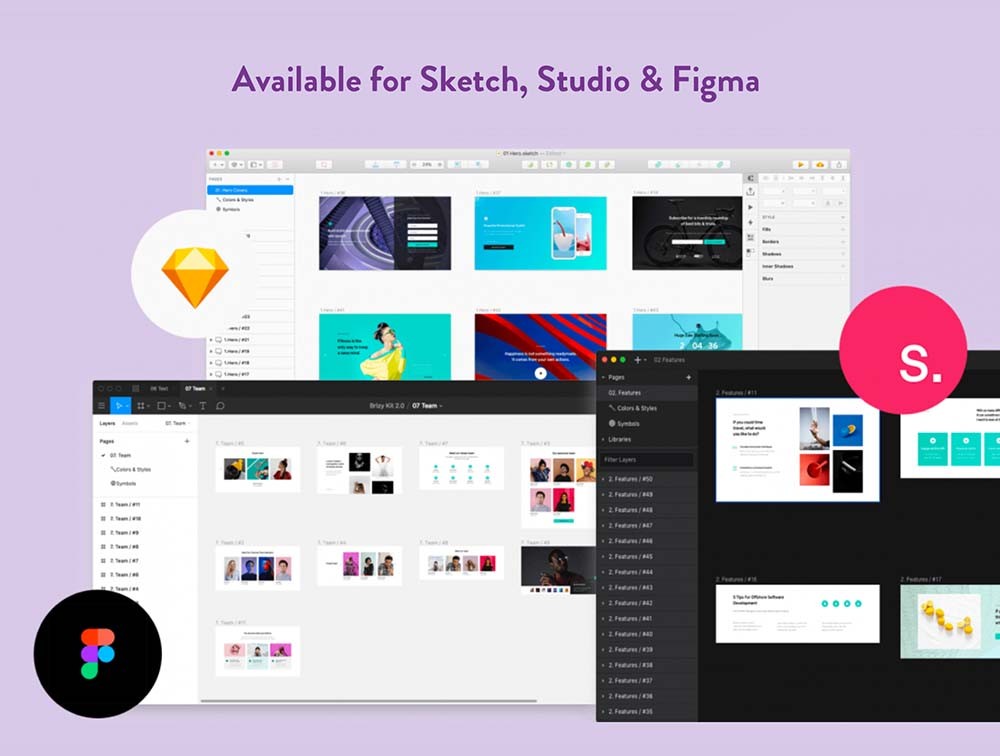Expand the 2. Features / #50 layer
Viewport: 1000px width, 756px height.
click(603, 479)
